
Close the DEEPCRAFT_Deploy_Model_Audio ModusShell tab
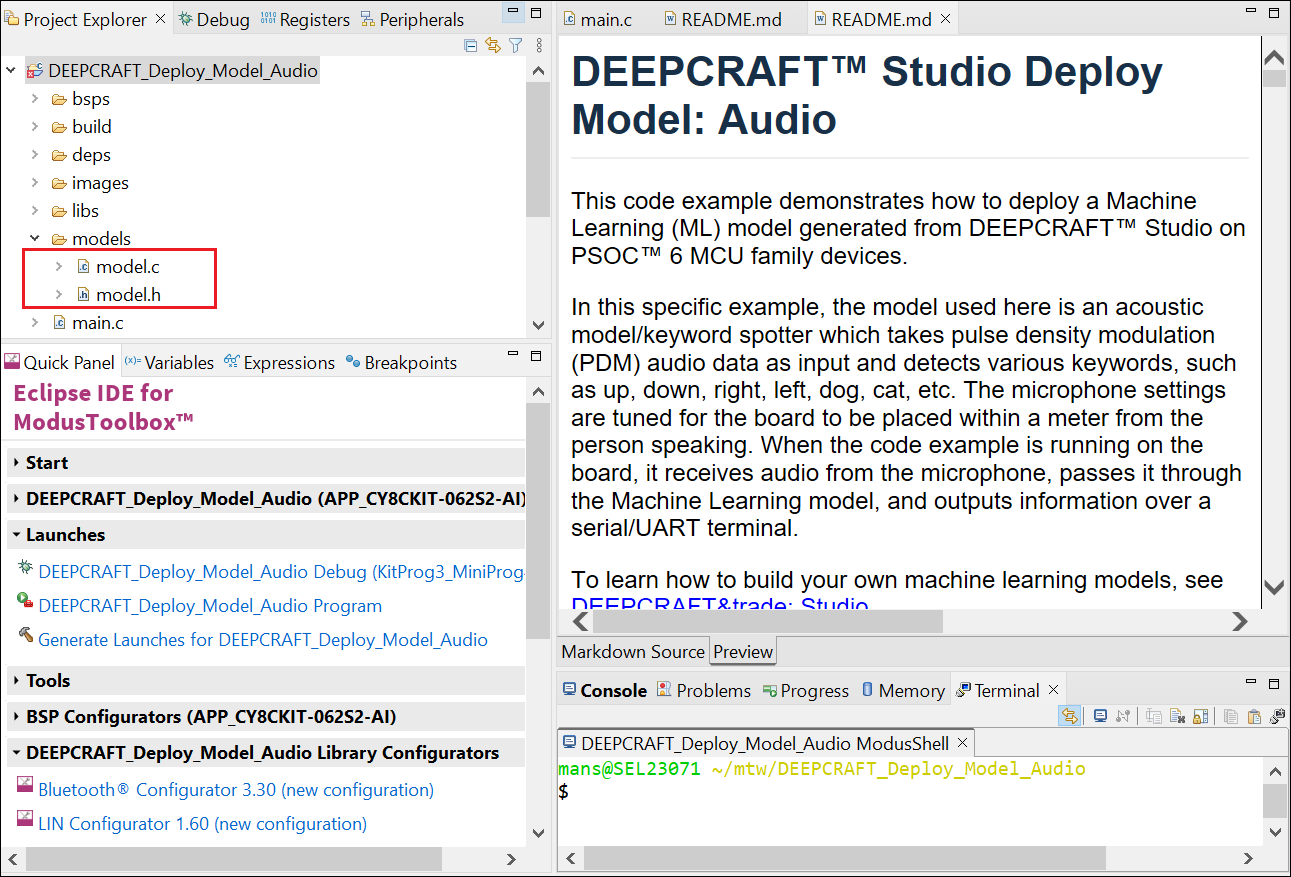tap(962, 743)
